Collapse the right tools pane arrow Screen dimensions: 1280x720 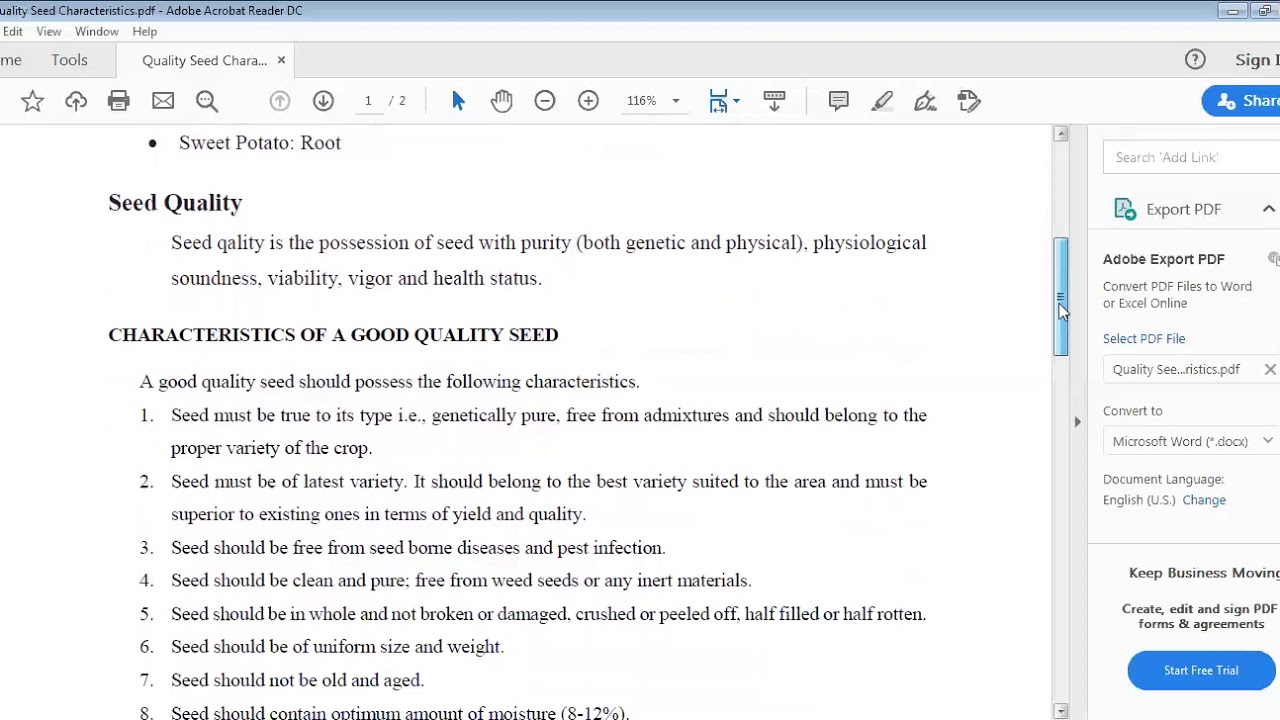tap(1077, 422)
